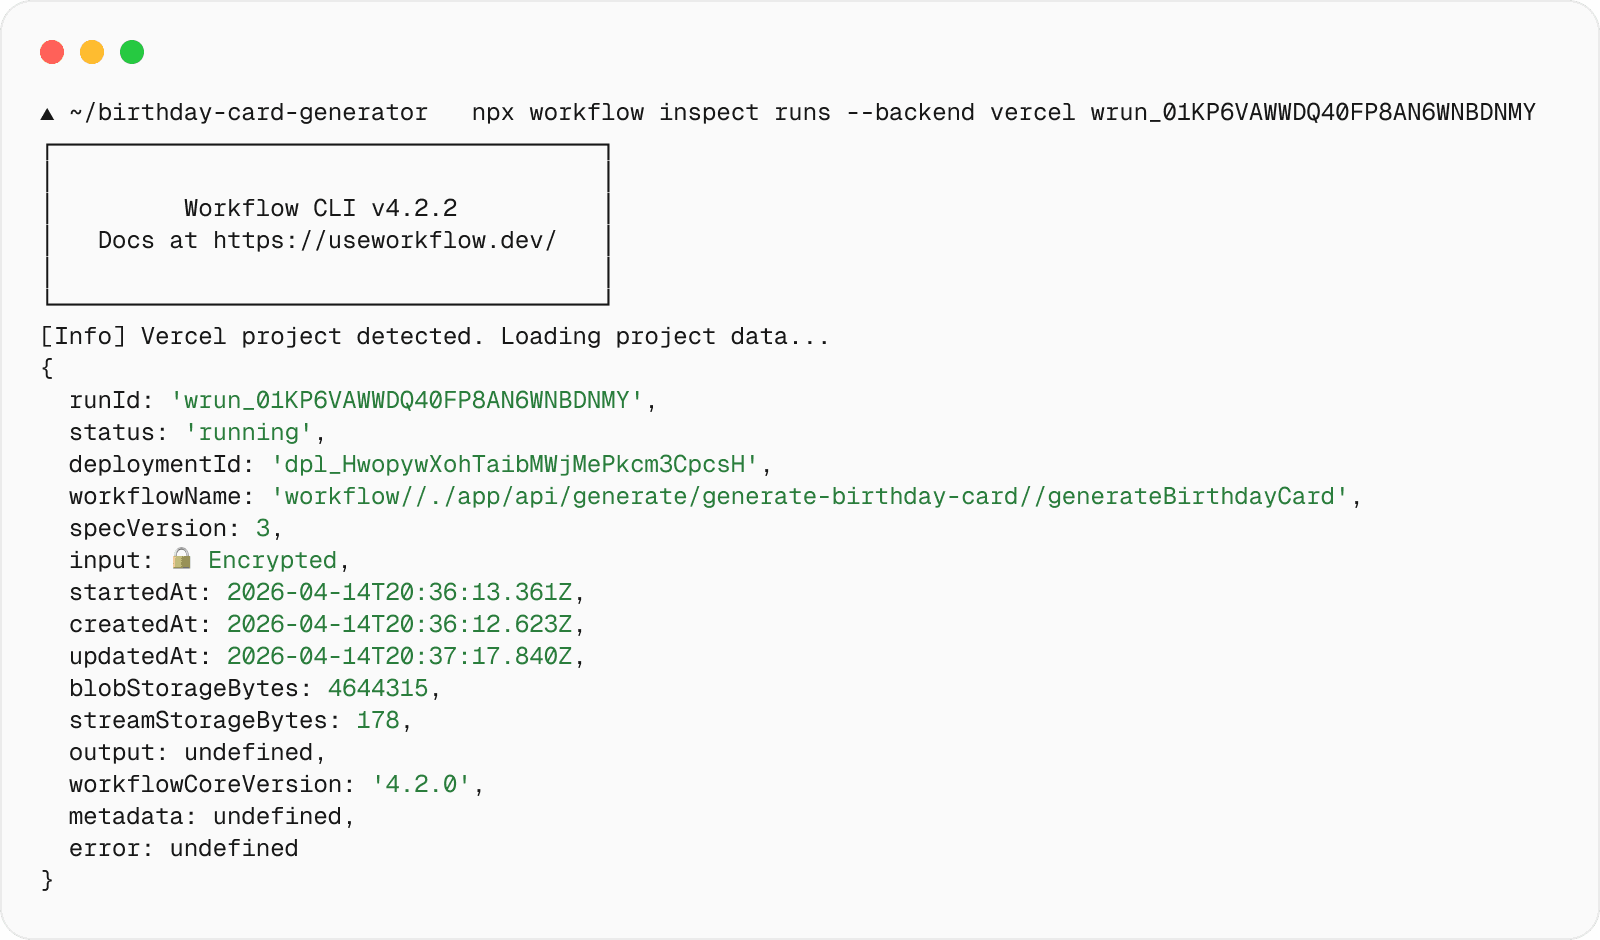The height and width of the screenshot is (940, 1600).
Task: Click the ~/birthday-card-generator directory path
Action: tap(248, 112)
